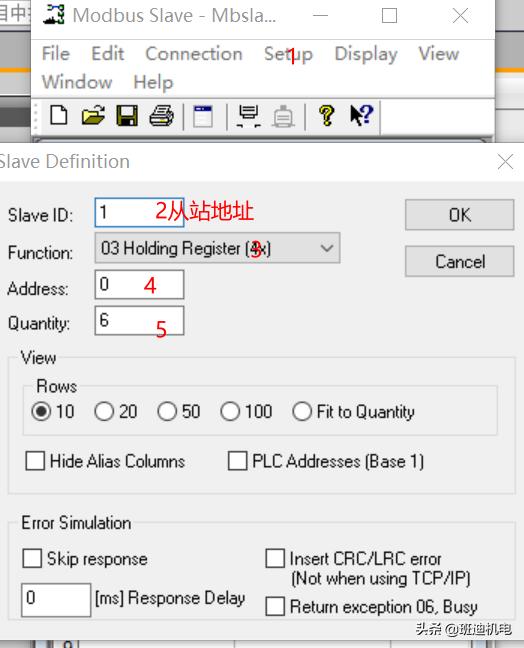Click the context Help arrow-question icon
This screenshot has height=648, width=524.
[x=362, y=115]
